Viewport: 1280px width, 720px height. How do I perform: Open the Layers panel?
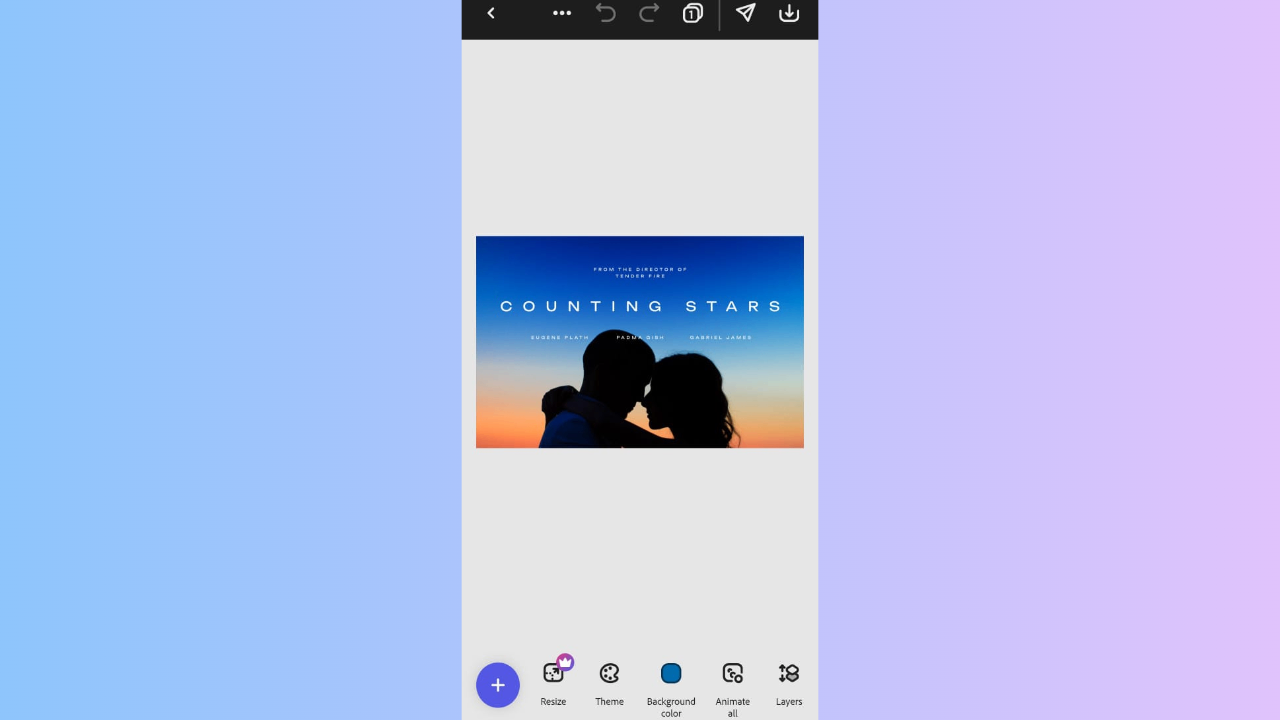coord(788,673)
